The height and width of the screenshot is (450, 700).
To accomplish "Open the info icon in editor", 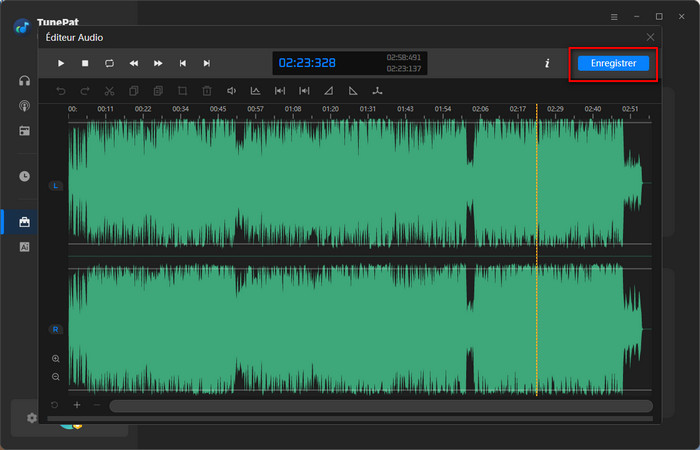I will point(547,63).
